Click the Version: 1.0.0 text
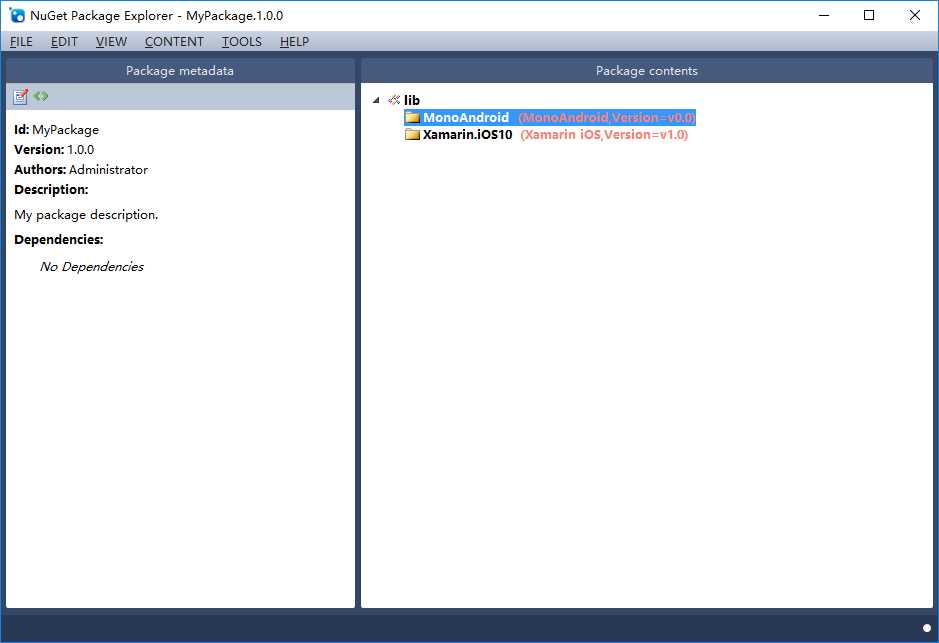 [x=54, y=150]
